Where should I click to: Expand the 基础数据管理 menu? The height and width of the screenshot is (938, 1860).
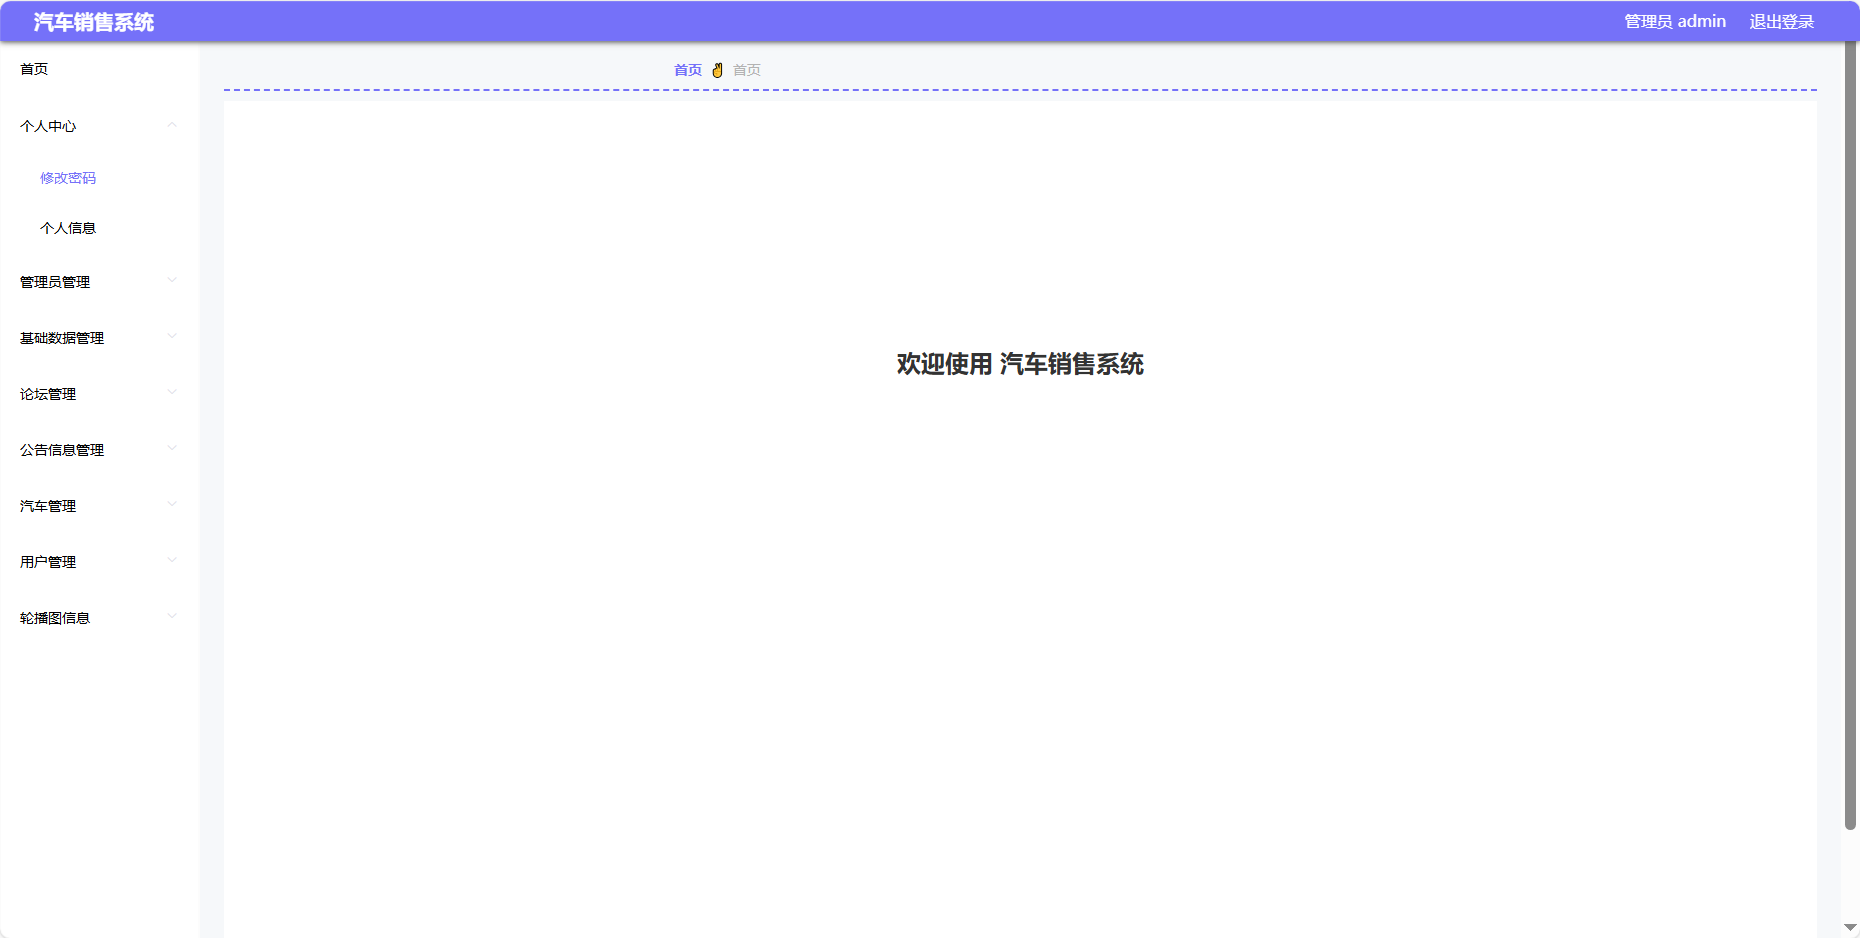pyautogui.click(x=100, y=338)
